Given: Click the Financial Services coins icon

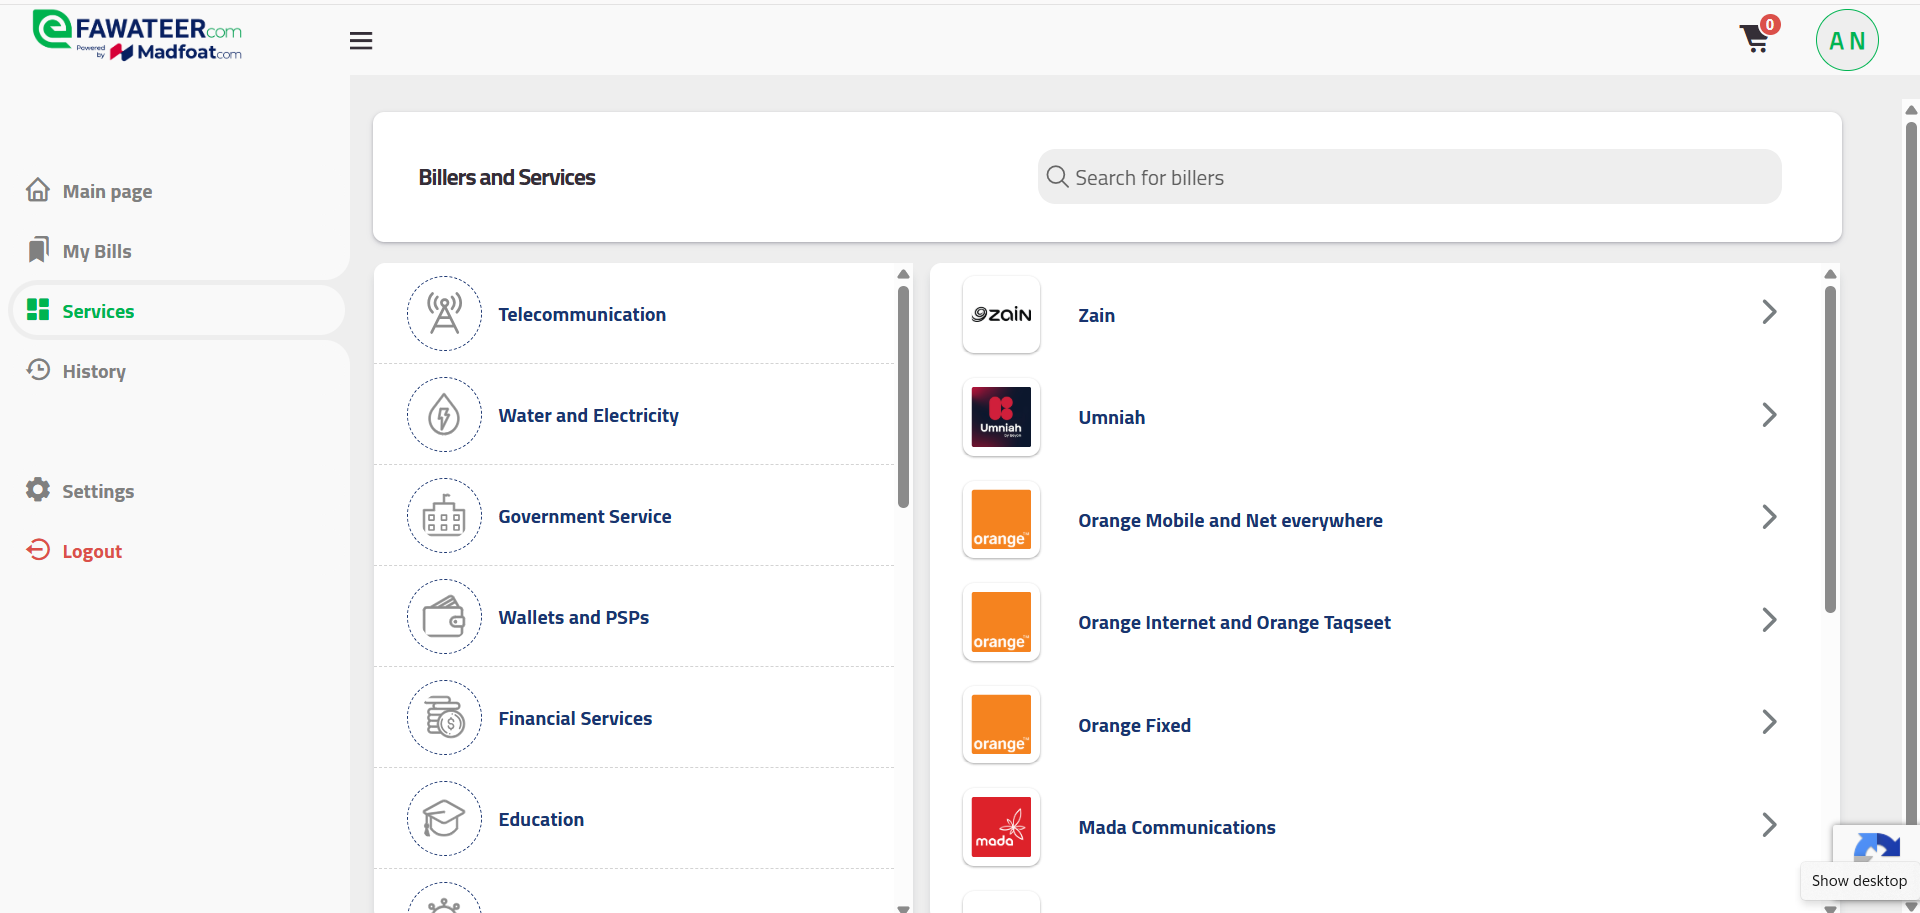Looking at the screenshot, I should point(444,718).
